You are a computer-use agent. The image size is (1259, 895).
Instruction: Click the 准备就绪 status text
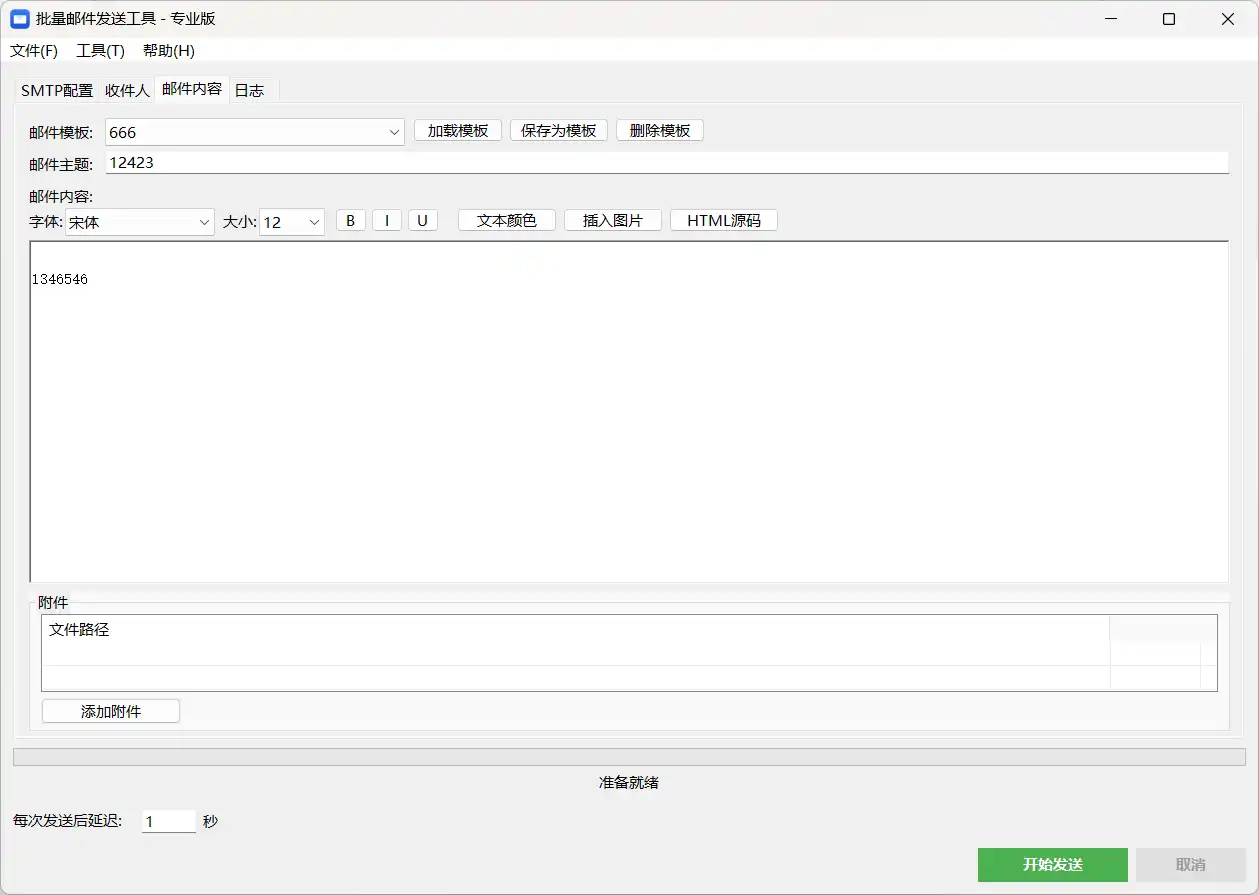tap(629, 782)
